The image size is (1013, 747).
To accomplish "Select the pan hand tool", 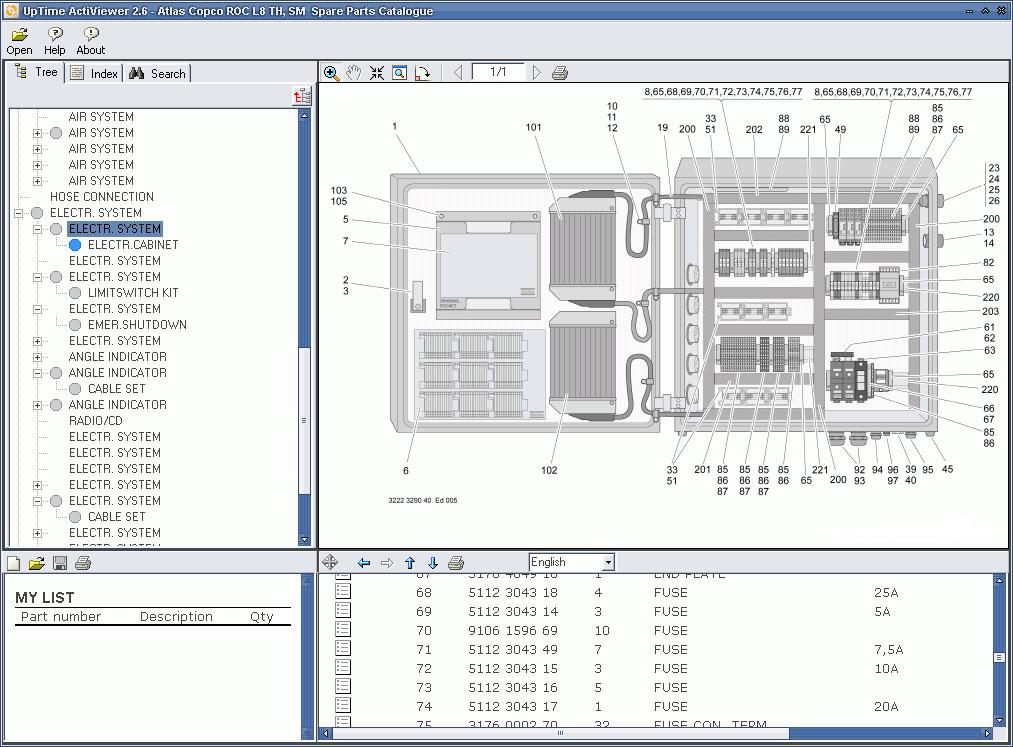I will pos(353,73).
